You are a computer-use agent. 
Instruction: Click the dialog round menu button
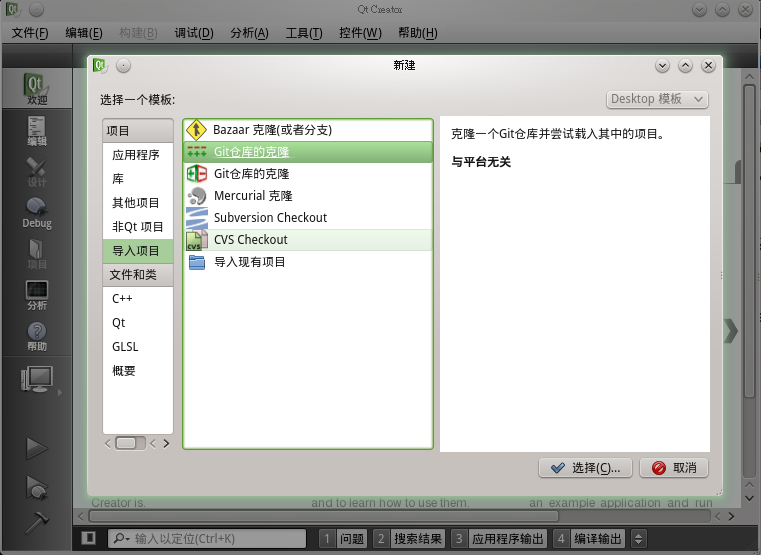click(x=123, y=65)
